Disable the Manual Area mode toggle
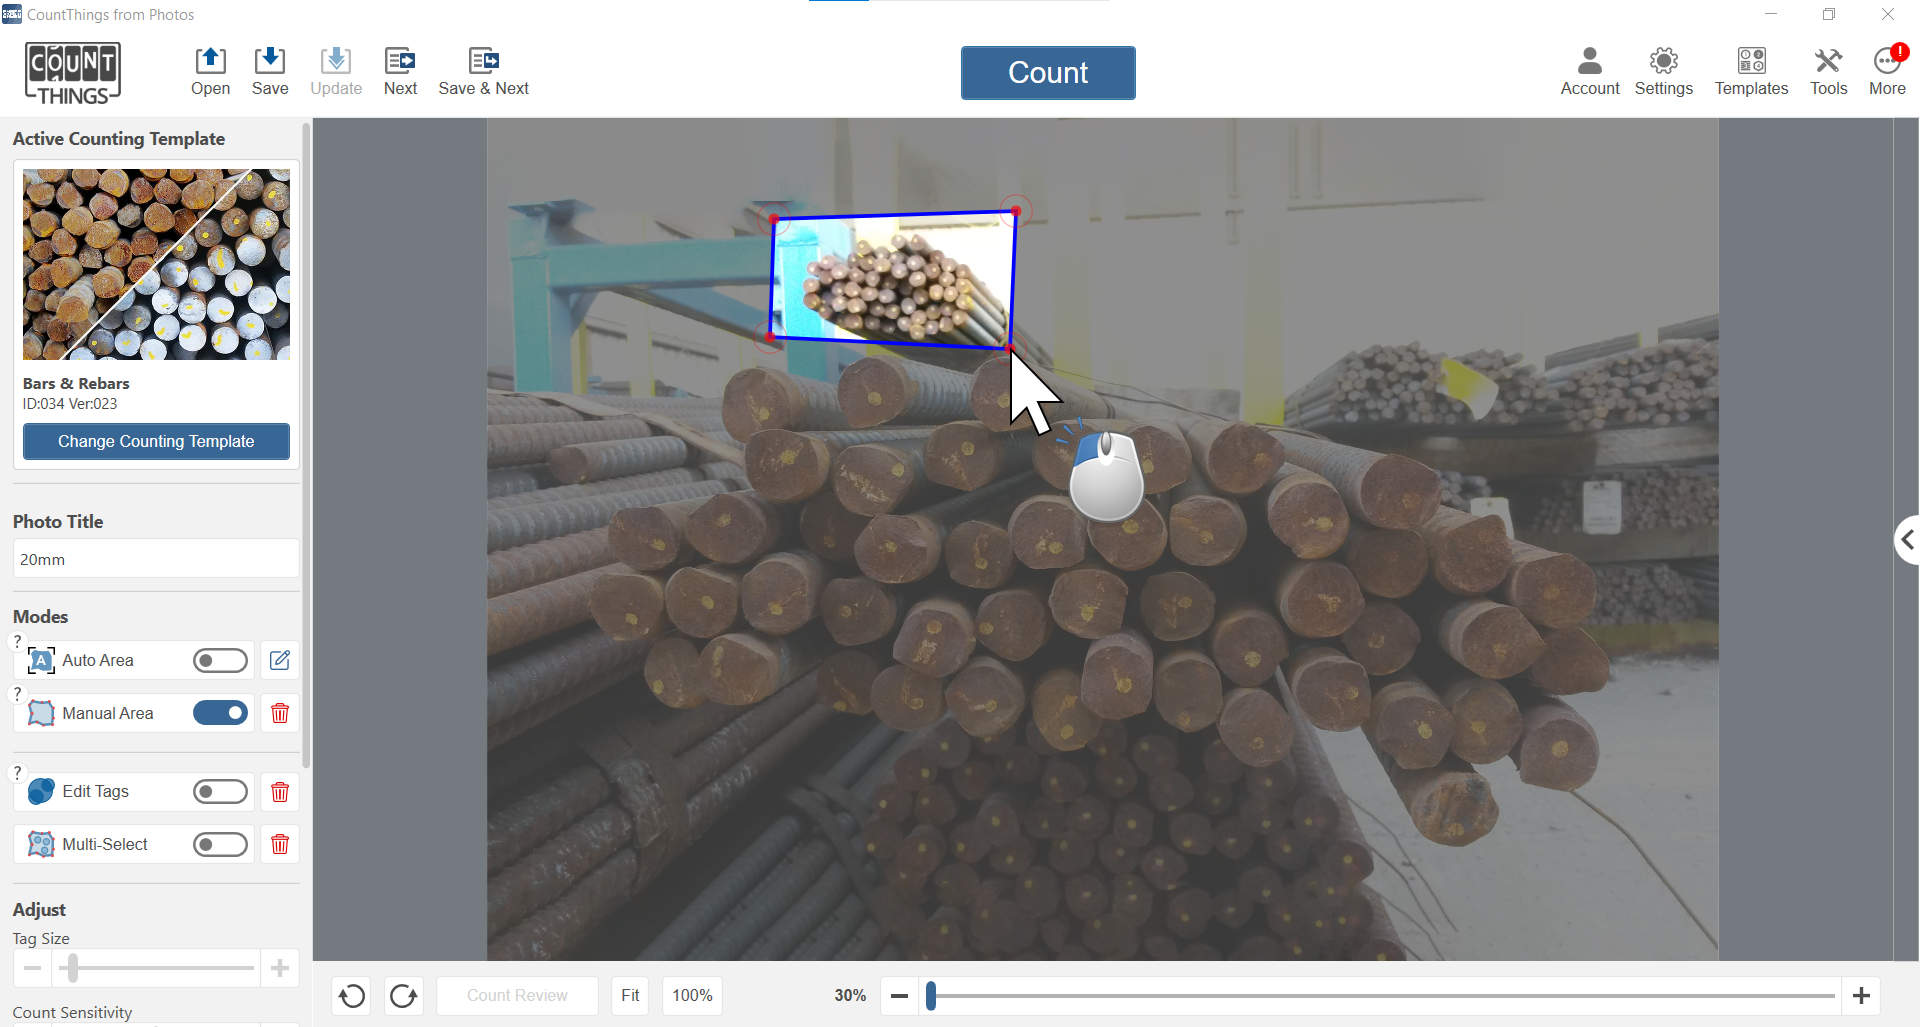This screenshot has height=1027, width=1920. click(220, 713)
